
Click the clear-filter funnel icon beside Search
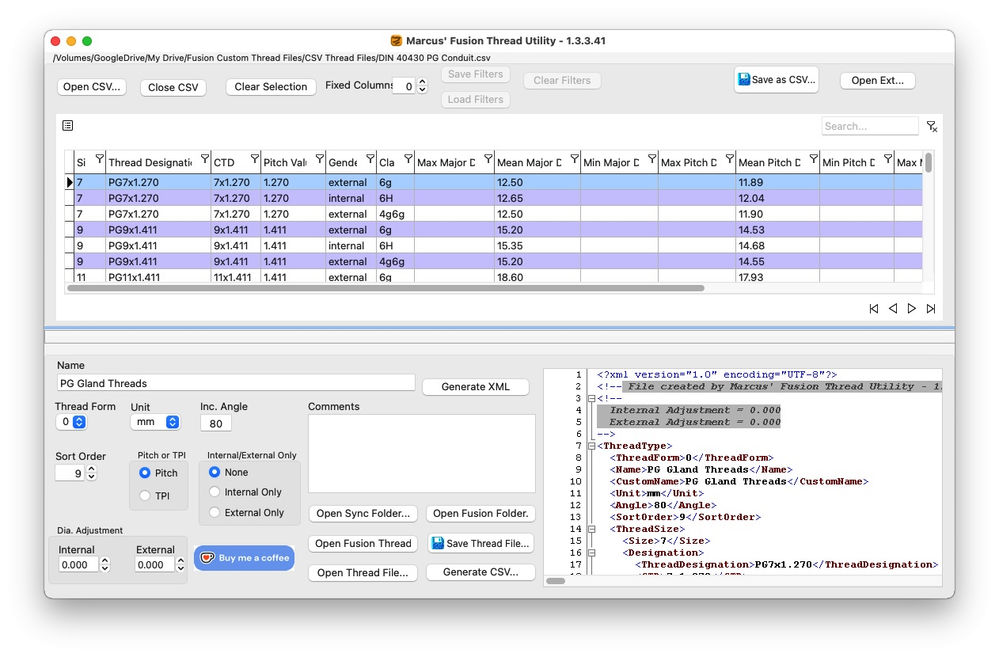coord(931,127)
